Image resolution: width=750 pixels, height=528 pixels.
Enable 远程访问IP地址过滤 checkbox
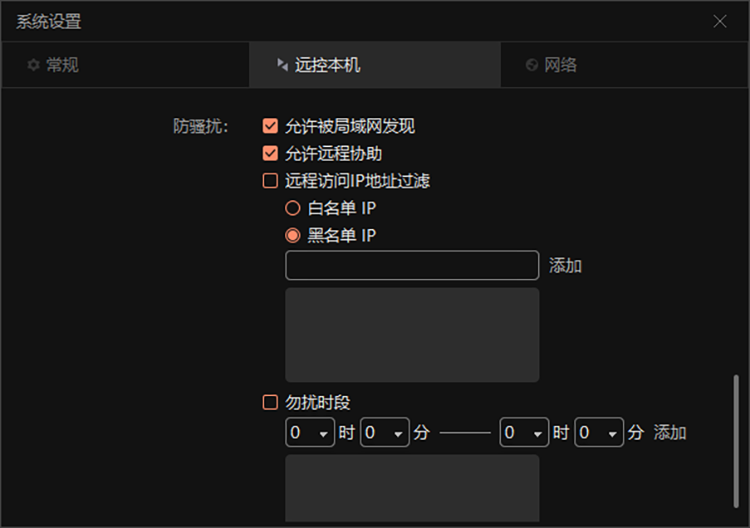[x=270, y=181]
